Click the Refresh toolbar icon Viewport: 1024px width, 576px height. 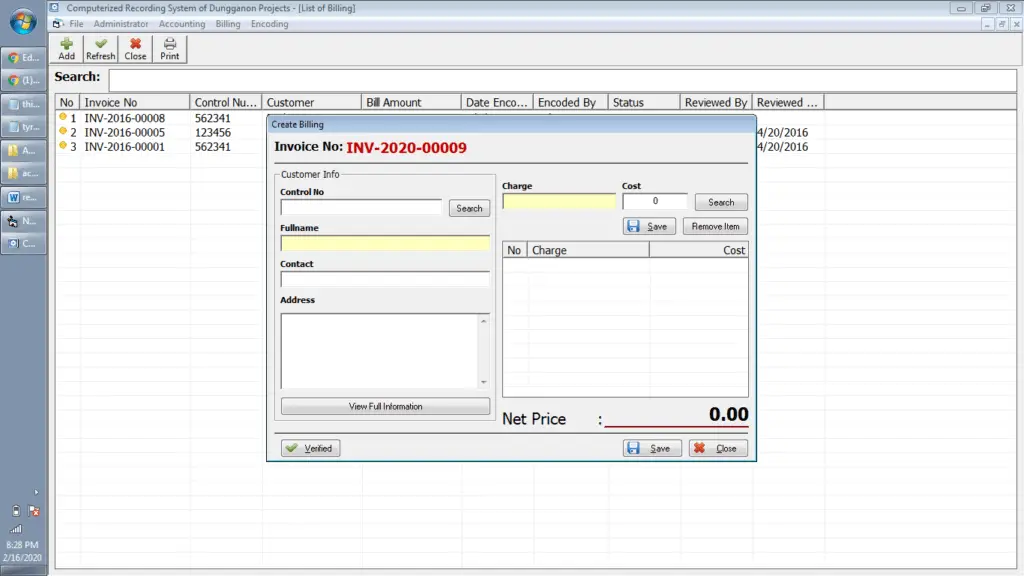click(x=100, y=46)
